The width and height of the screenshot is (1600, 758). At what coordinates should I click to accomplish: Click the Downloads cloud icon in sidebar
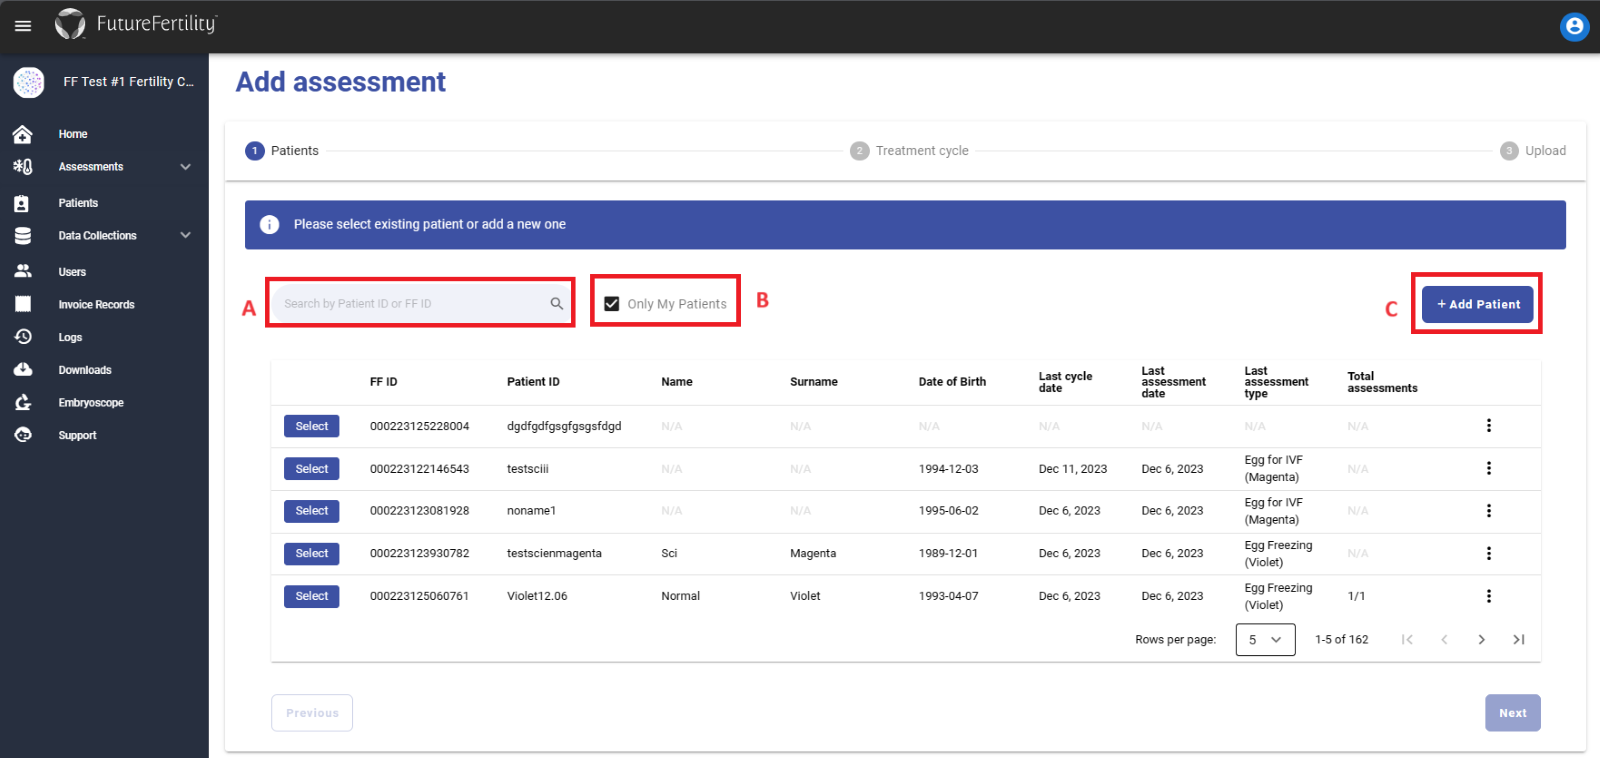point(23,370)
